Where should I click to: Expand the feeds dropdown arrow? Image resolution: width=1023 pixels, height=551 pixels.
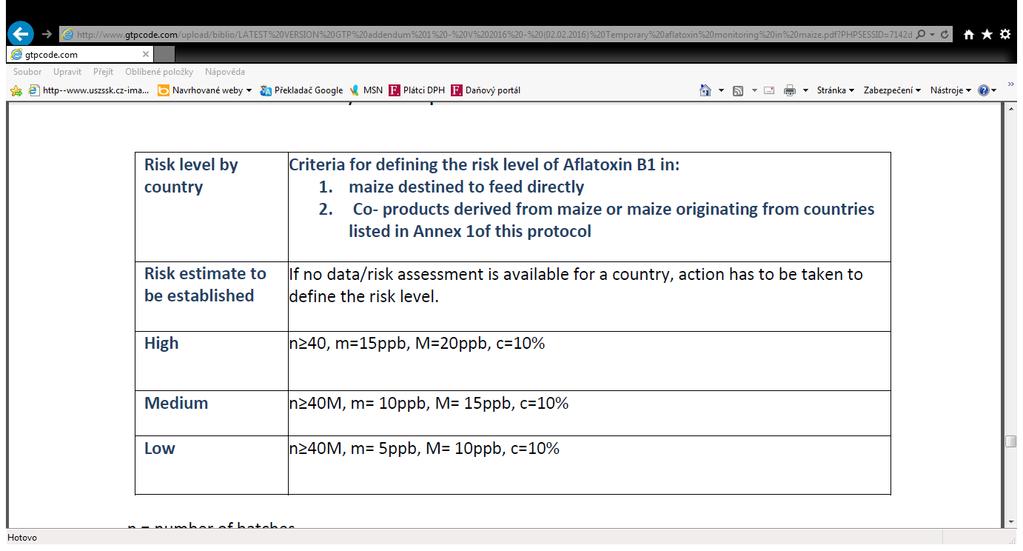pos(754,91)
